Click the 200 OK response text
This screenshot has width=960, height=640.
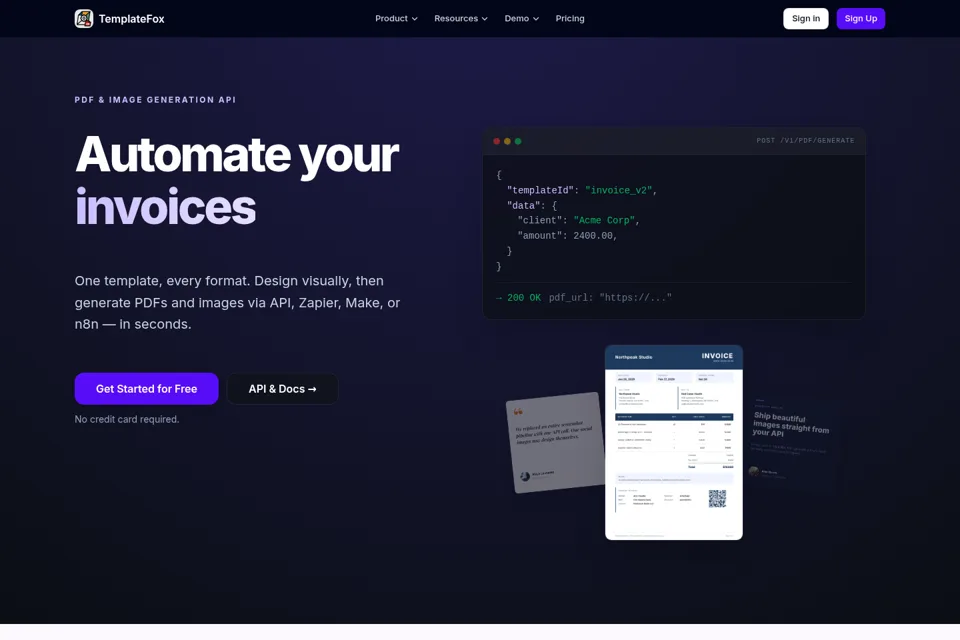pos(523,298)
